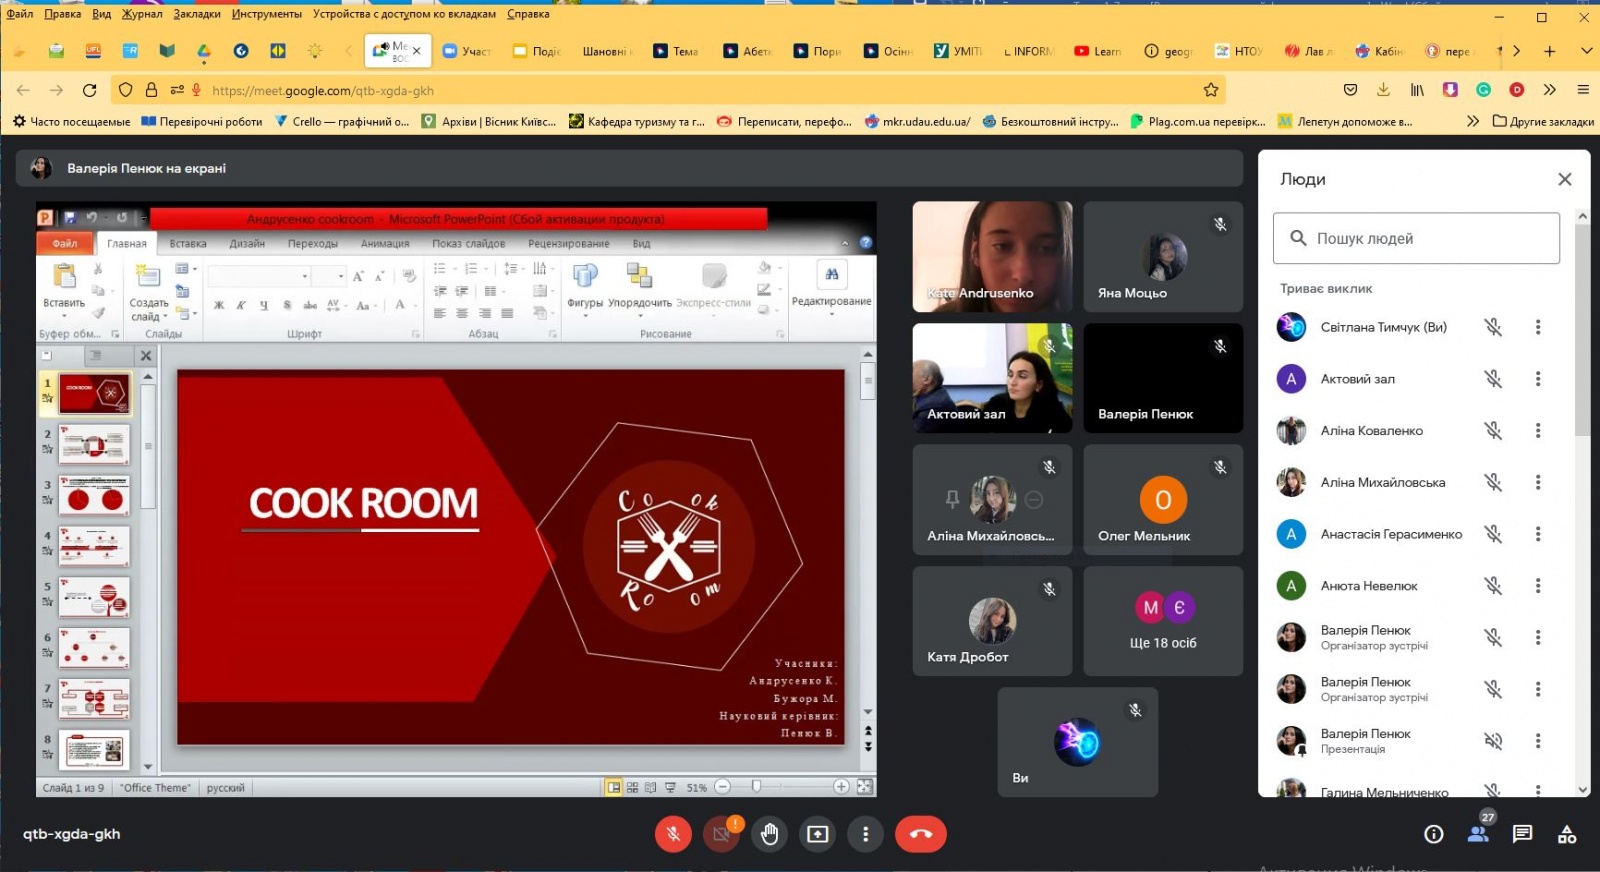Click microphone permission indicator in address bar
This screenshot has height=872, width=1600.
(196, 90)
